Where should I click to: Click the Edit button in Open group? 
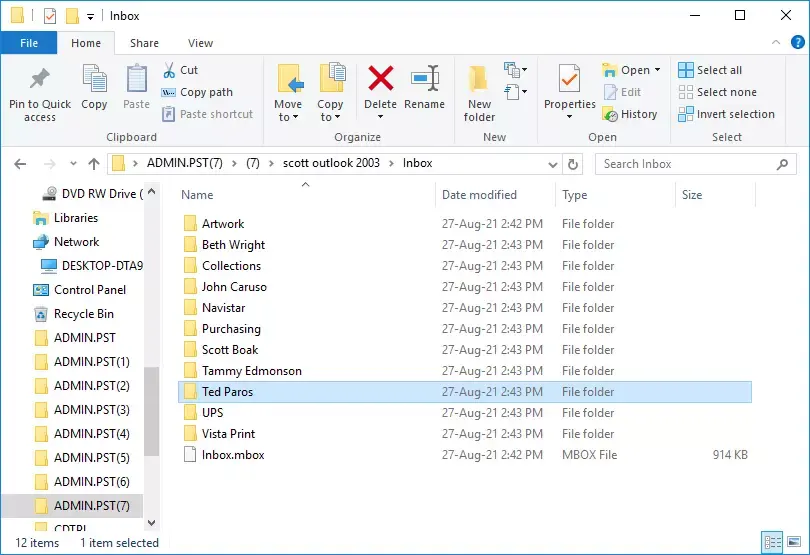pos(623,92)
